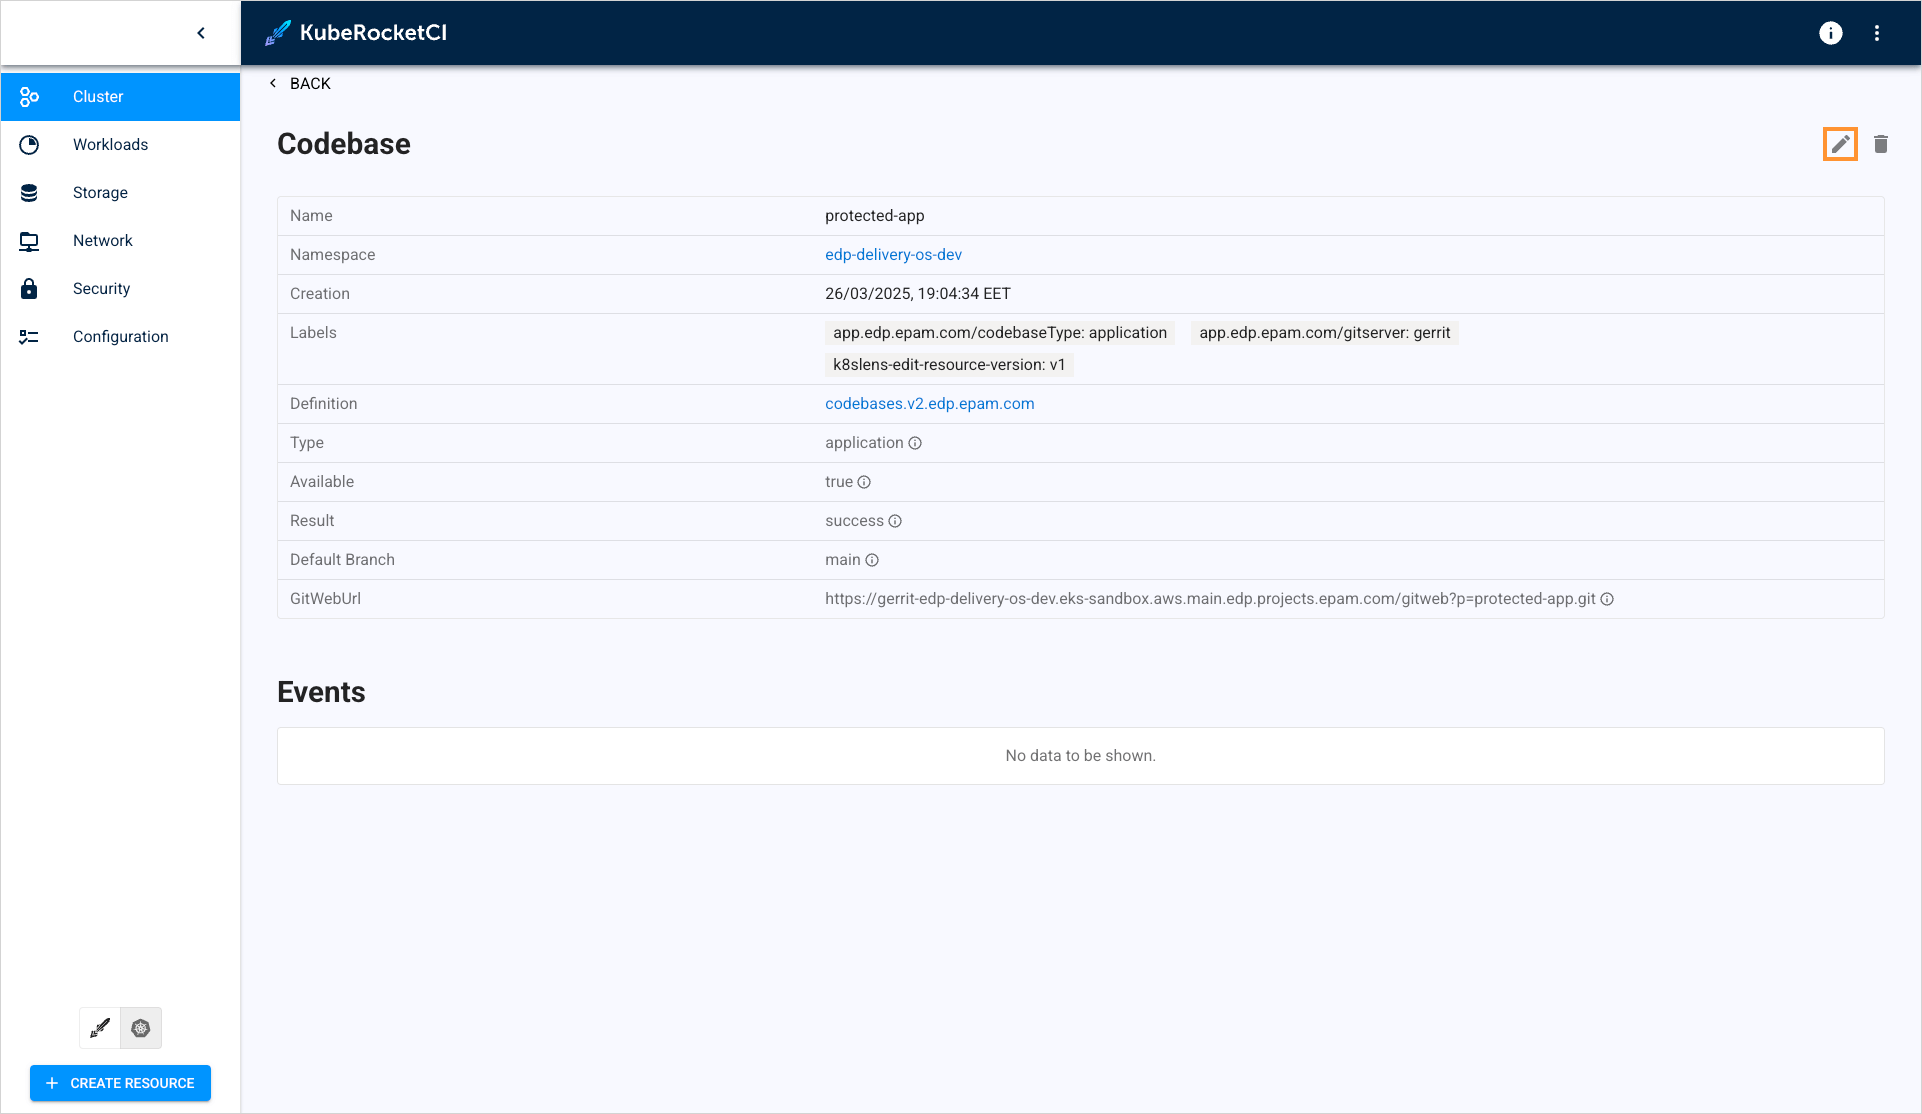Click info icon next to application type

click(x=915, y=443)
